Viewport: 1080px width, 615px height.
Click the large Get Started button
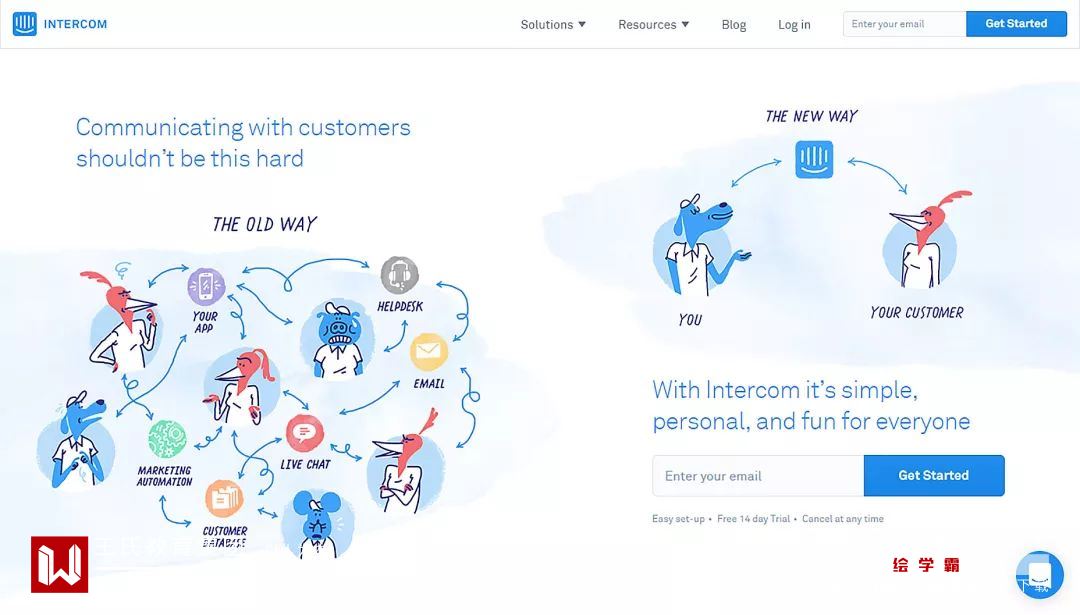click(934, 476)
